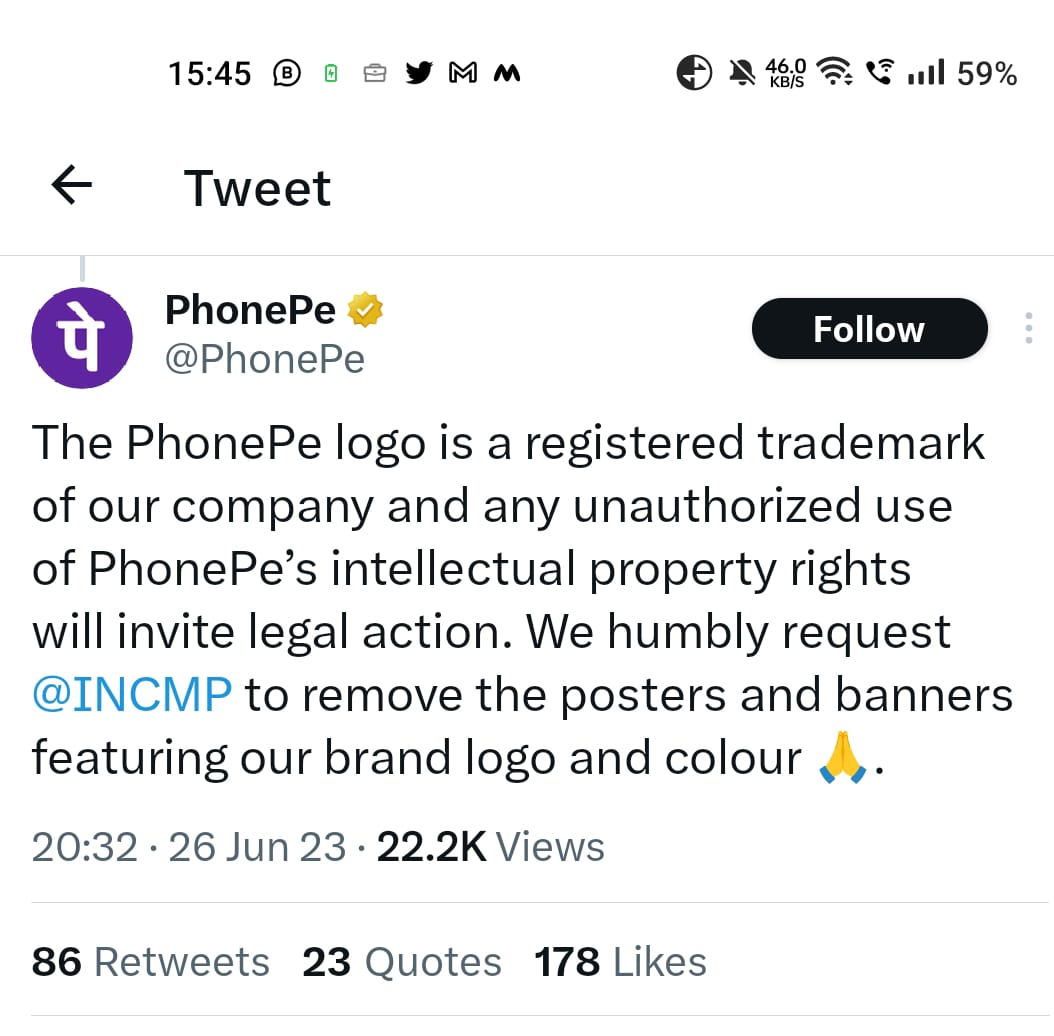View the 178 Likes list
Screen dimensions: 1054x1036
(620, 962)
